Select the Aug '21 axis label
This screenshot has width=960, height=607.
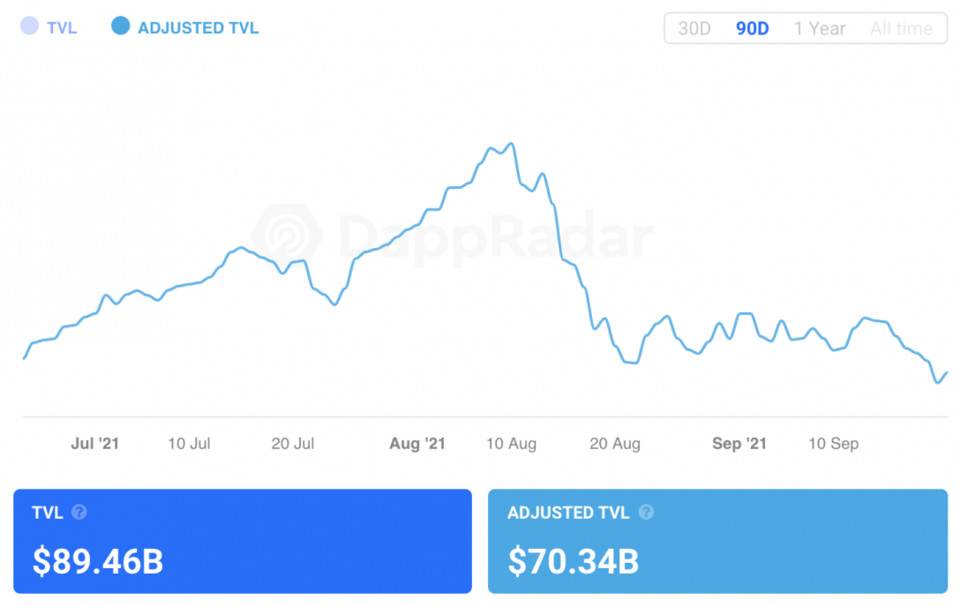coord(417,443)
